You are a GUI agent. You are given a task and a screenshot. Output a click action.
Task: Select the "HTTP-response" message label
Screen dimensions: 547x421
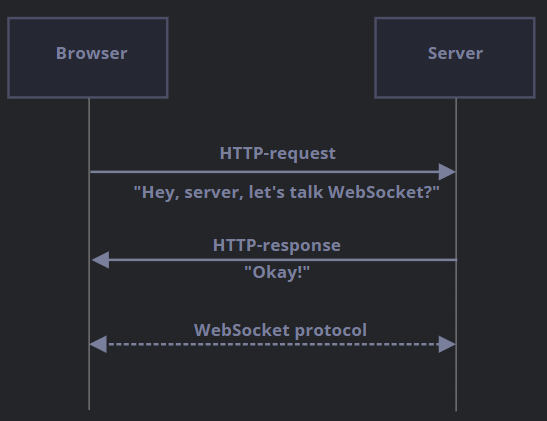coord(277,245)
